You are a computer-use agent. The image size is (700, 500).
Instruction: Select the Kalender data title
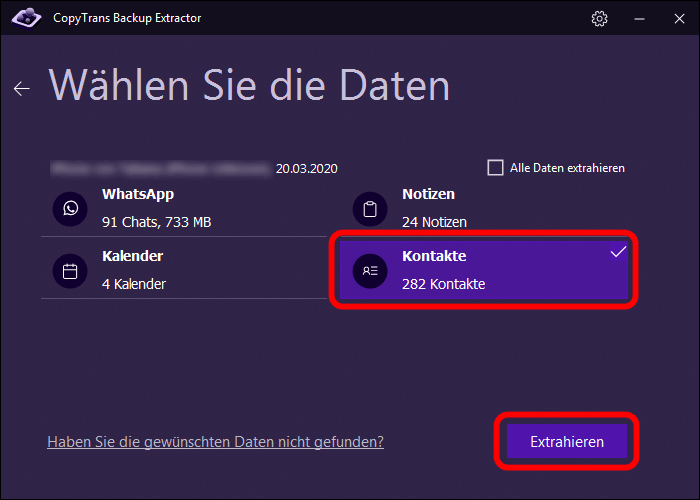133,256
